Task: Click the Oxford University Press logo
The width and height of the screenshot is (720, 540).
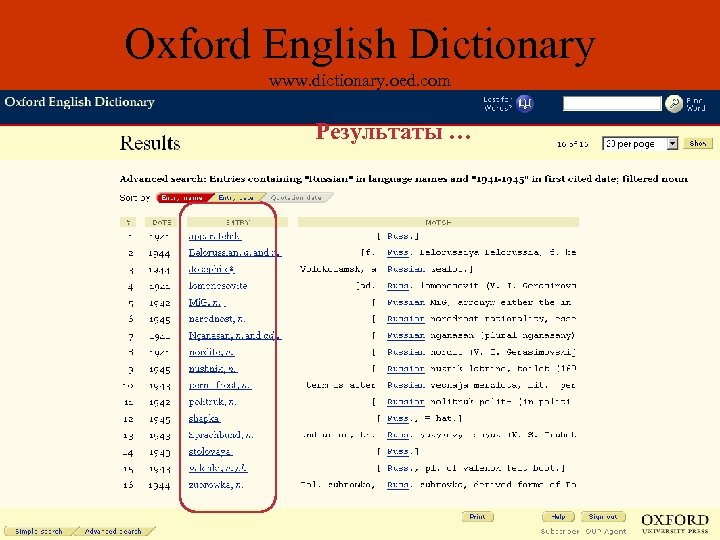Action: 675,523
